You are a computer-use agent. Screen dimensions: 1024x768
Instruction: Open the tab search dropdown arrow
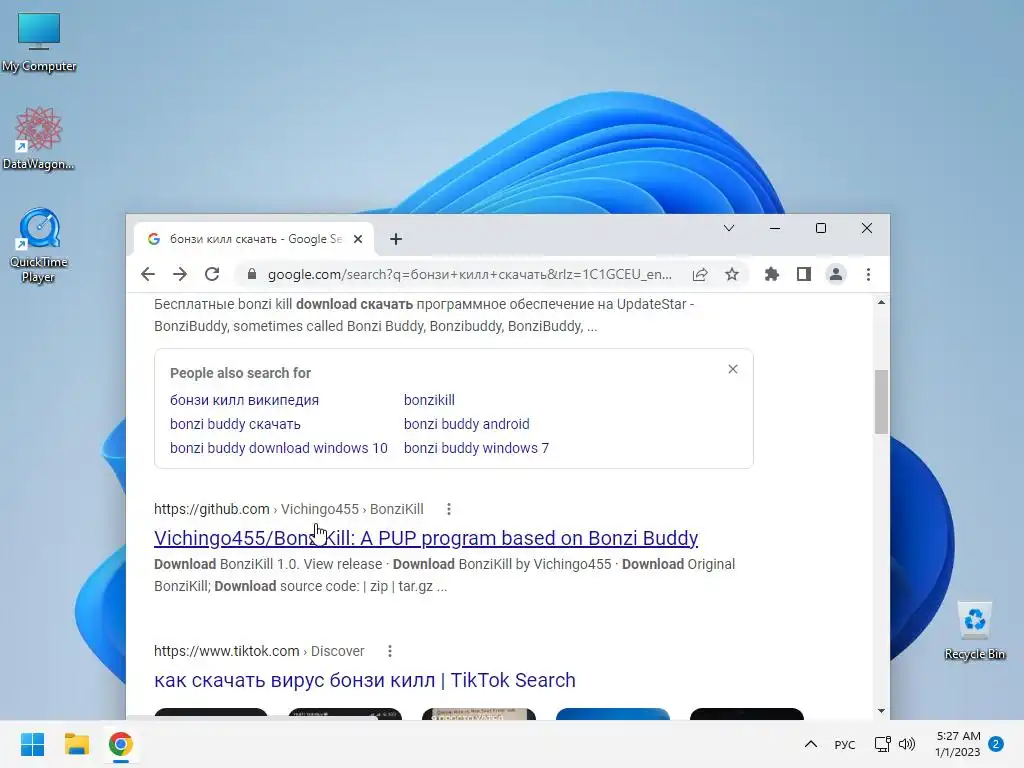[729, 228]
